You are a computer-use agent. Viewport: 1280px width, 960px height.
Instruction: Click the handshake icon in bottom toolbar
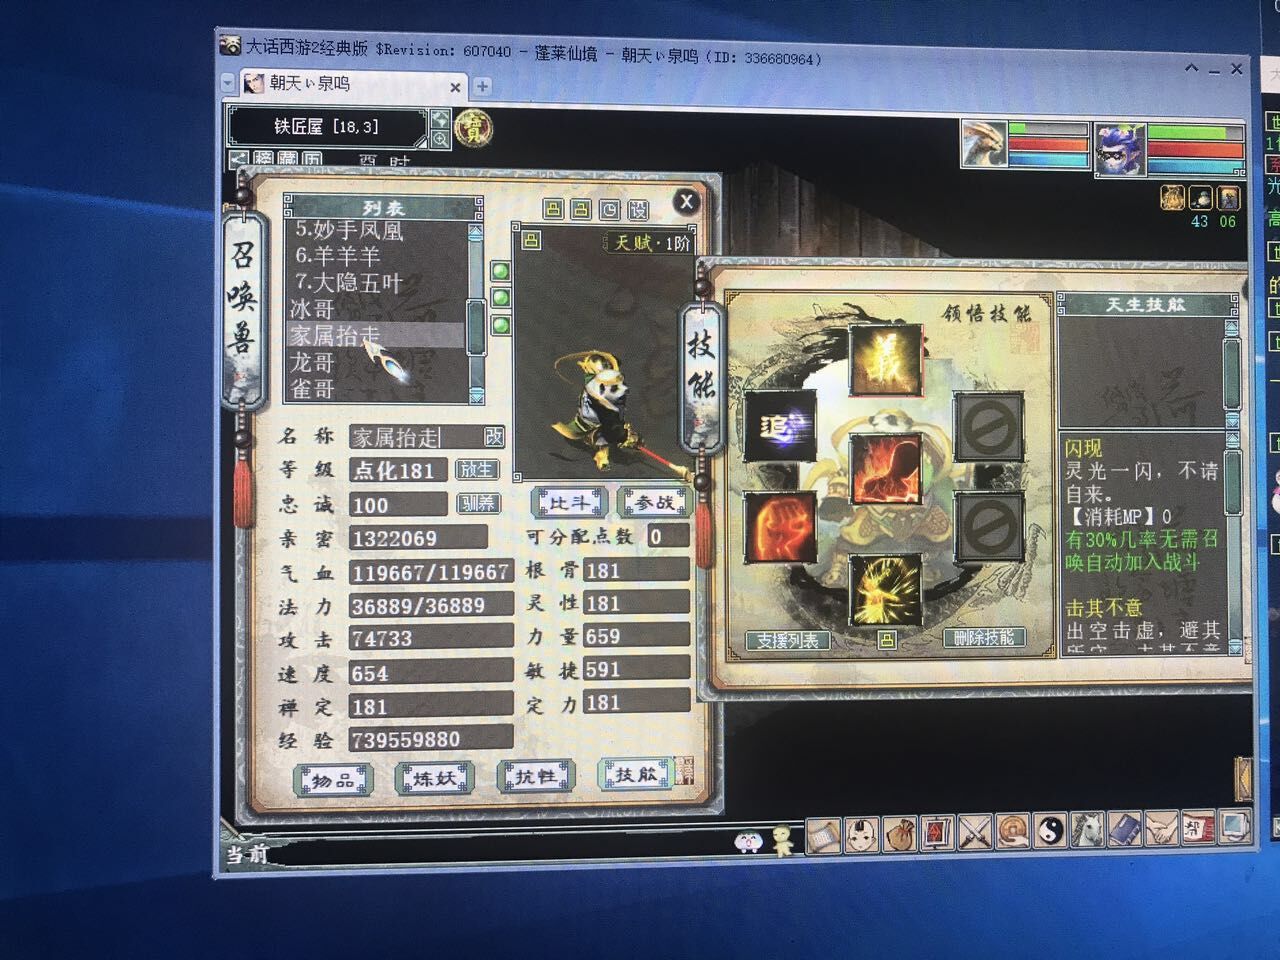1161,829
